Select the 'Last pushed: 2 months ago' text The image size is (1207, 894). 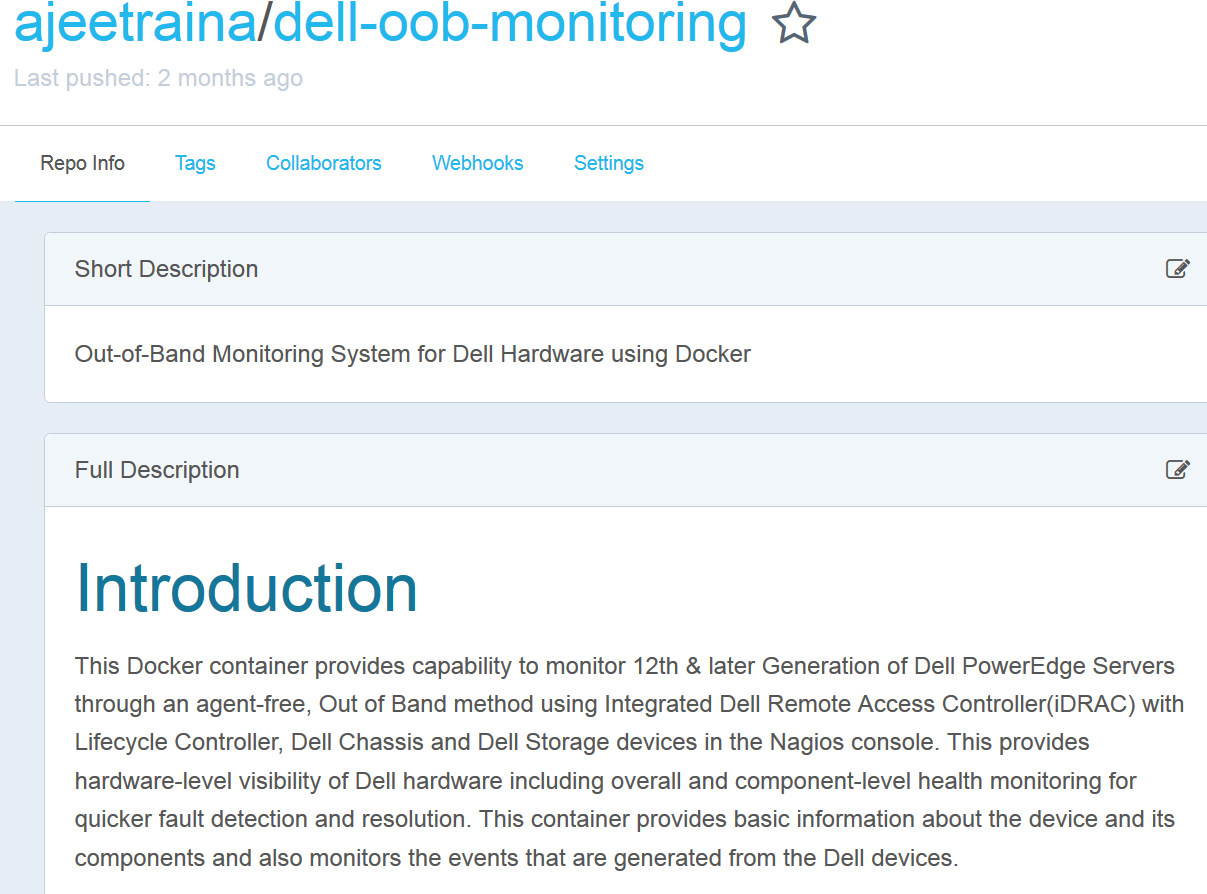pyautogui.click(x=158, y=78)
